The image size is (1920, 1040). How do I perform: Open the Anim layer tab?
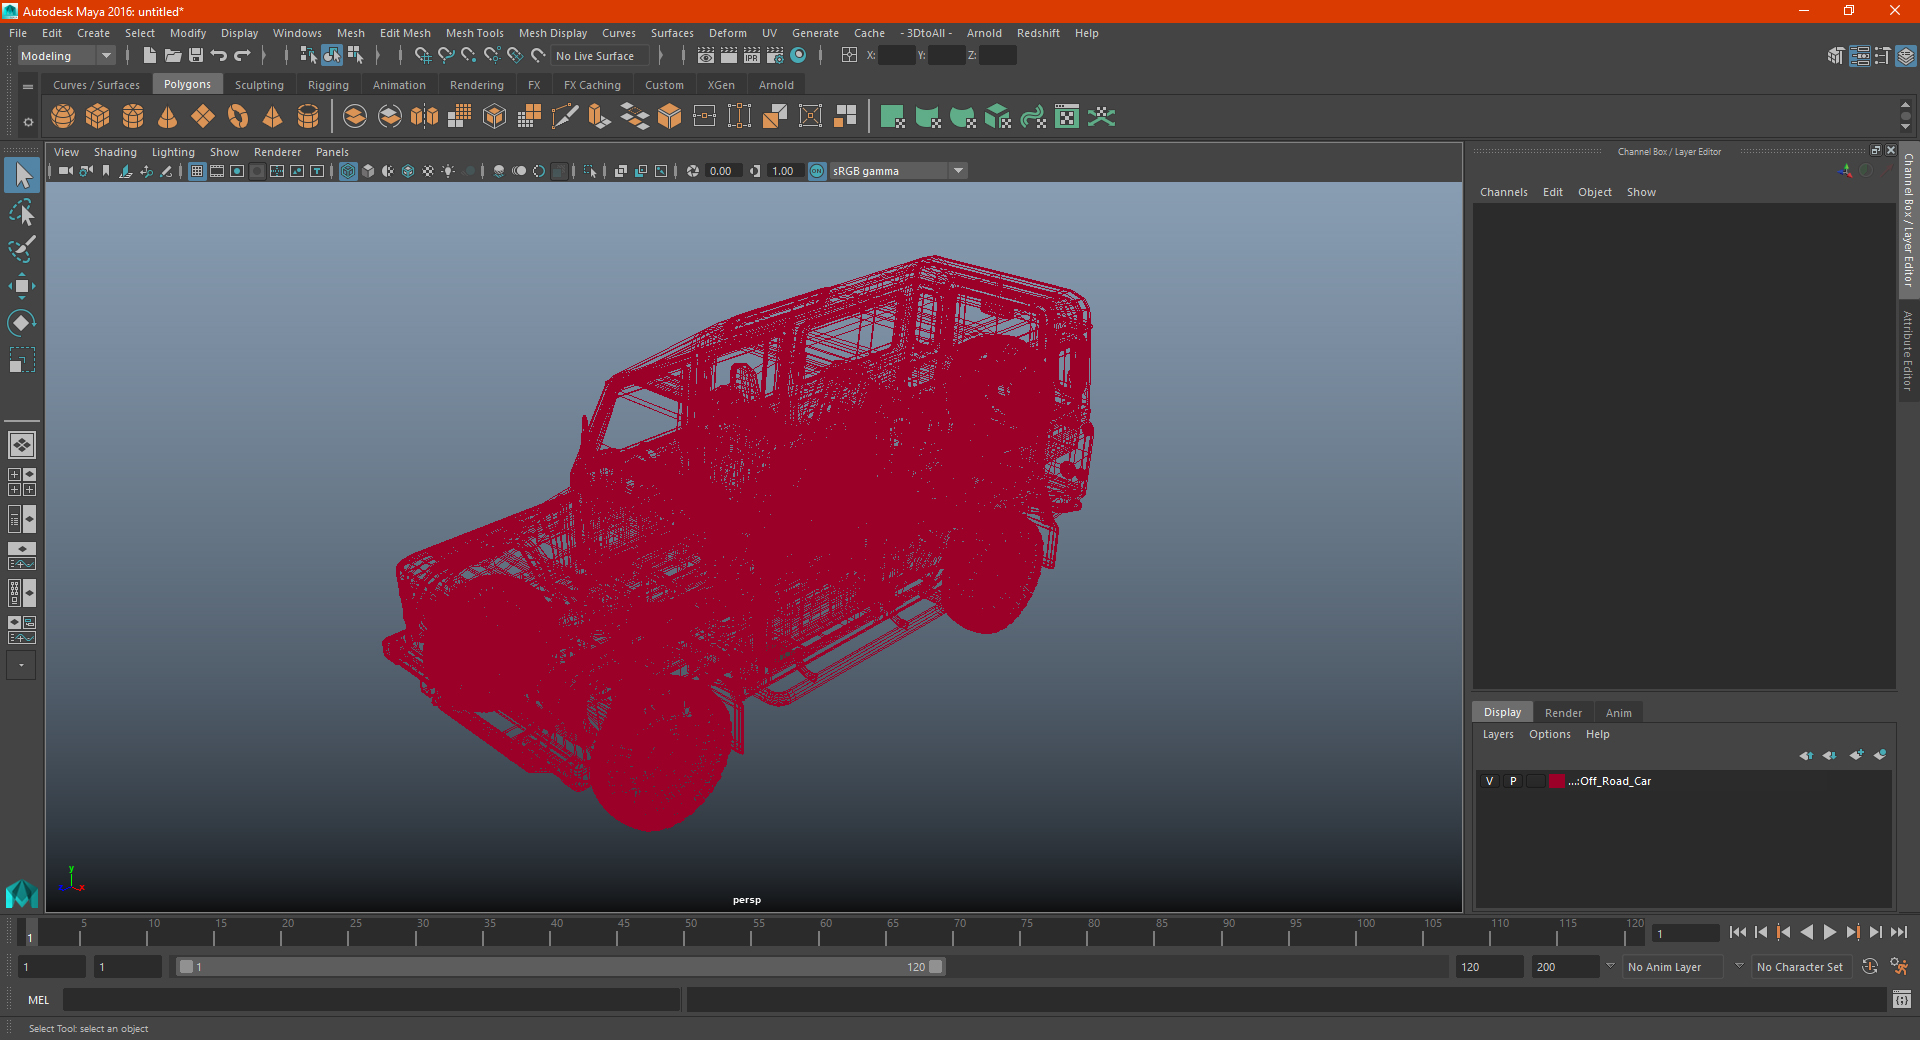1618,713
